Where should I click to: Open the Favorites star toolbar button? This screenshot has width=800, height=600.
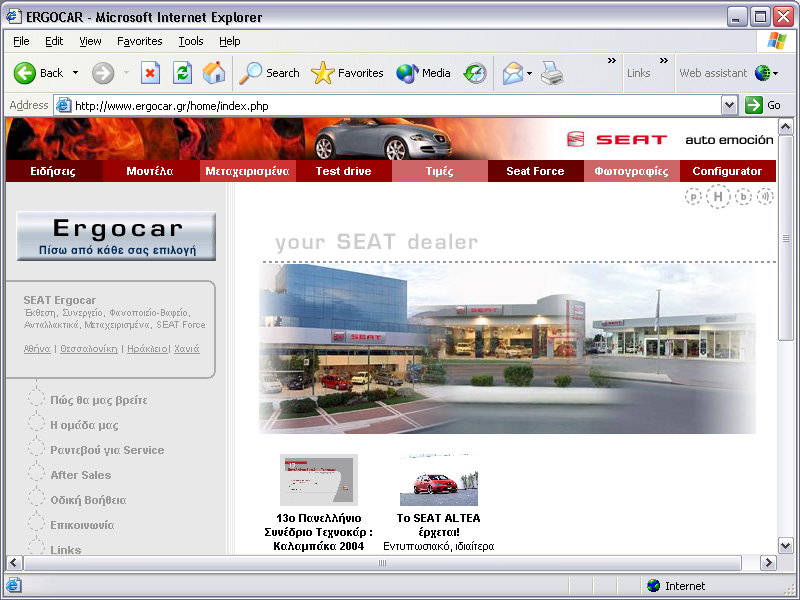pyautogui.click(x=347, y=73)
